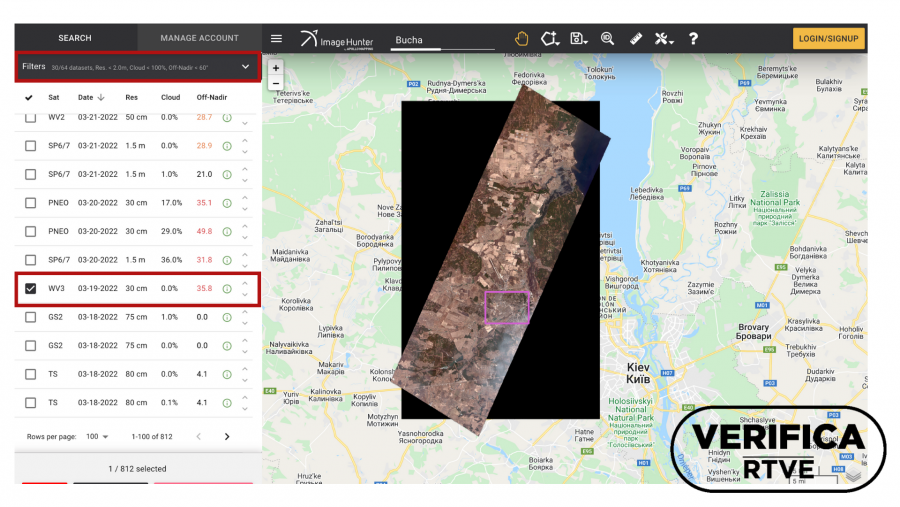Click the Bucha location search field
Viewport: 900px width, 507px height.
click(443, 40)
